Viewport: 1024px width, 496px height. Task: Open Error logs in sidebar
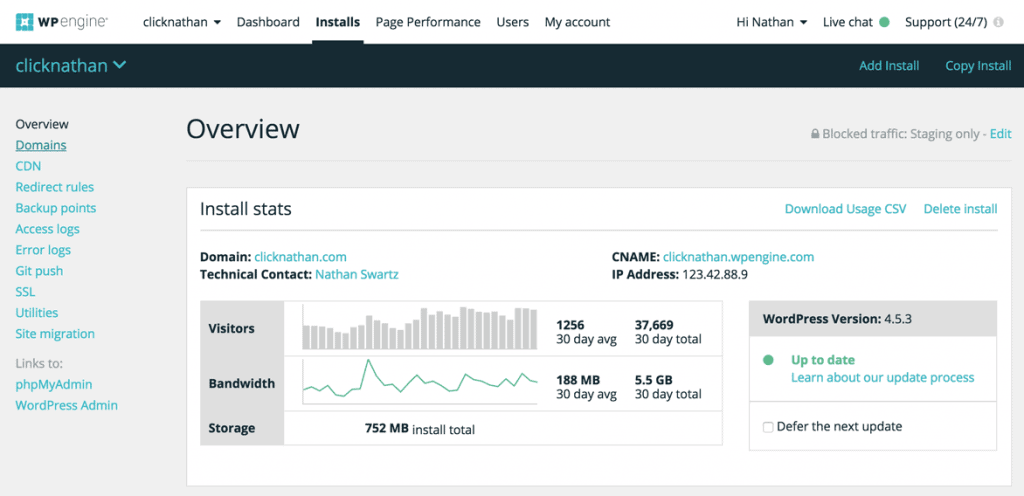click(43, 250)
